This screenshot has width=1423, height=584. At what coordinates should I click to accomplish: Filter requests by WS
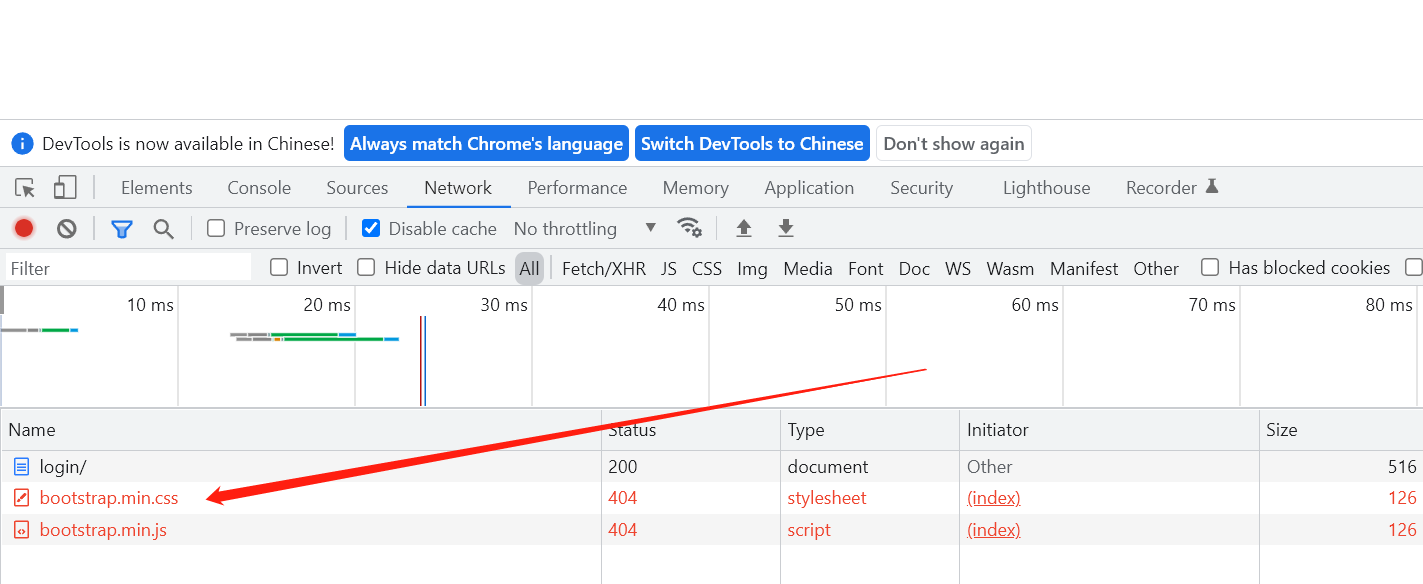[958, 268]
